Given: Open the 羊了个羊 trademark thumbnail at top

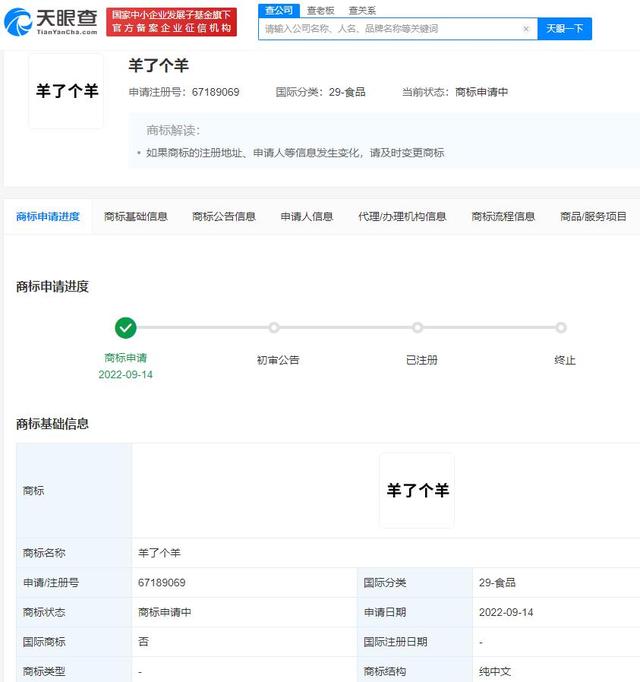Looking at the screenshot, I should pos(66,91).
